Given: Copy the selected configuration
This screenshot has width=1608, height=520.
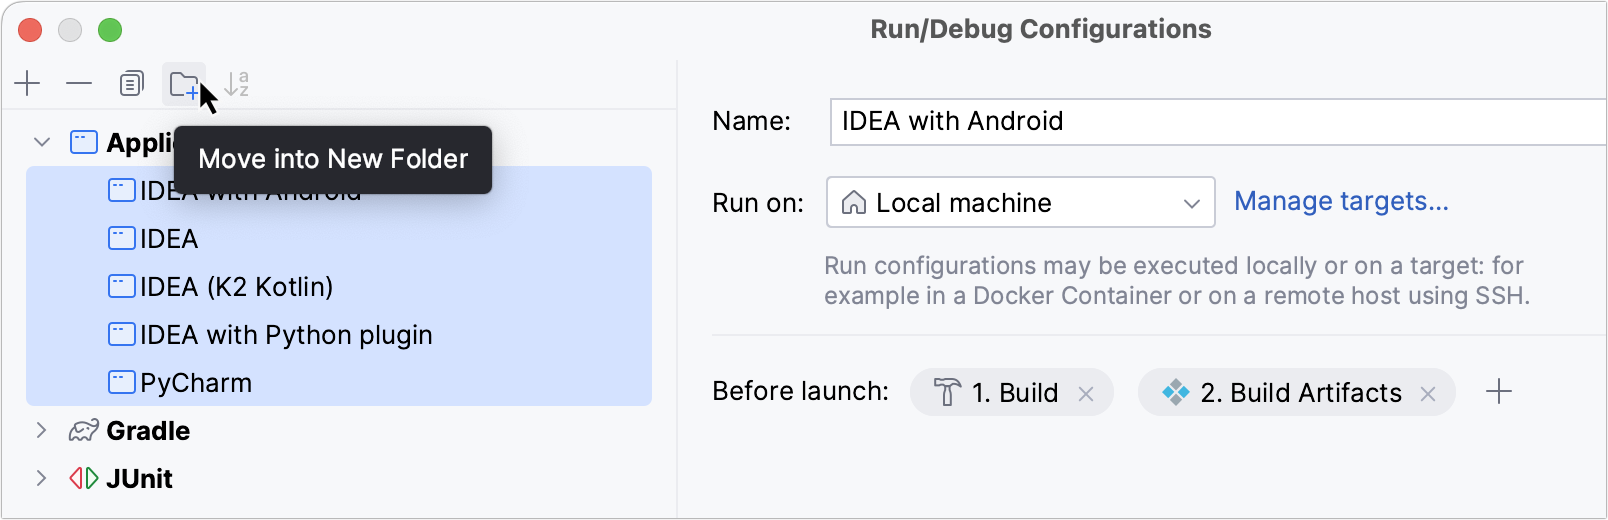Looking at the screenshot, I should (x=131, y=84).
